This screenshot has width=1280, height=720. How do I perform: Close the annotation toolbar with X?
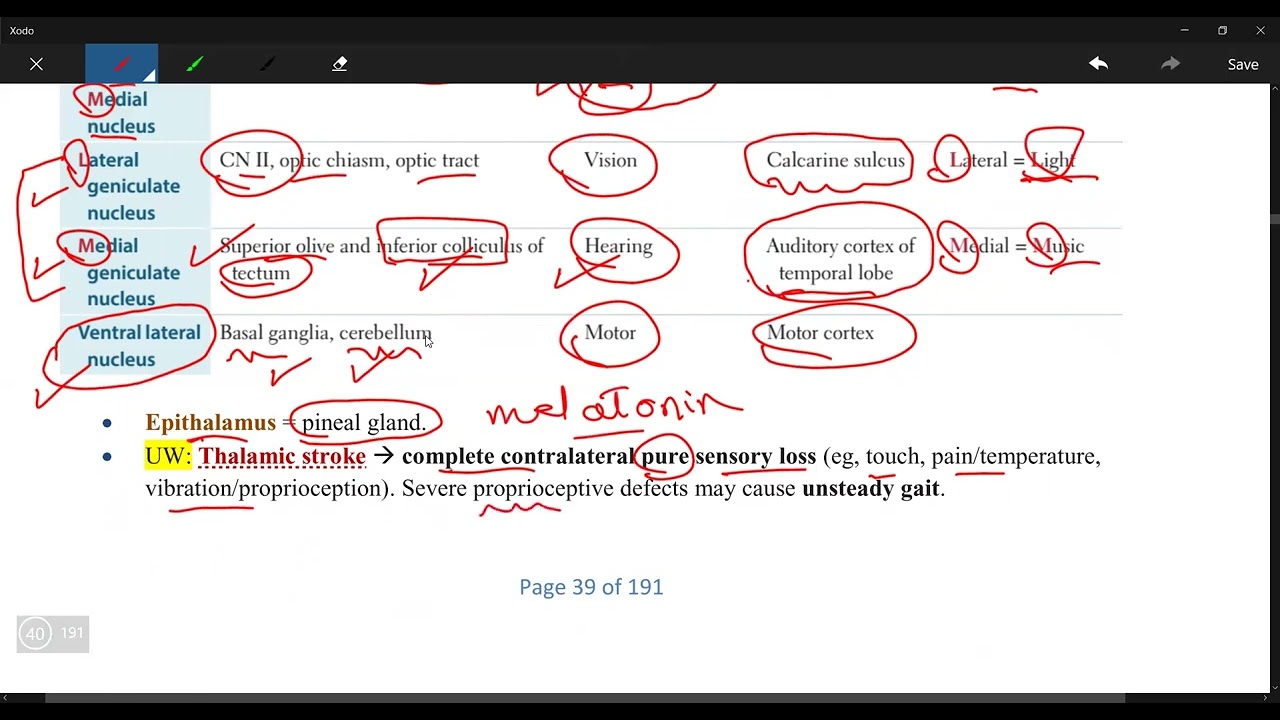(x=36, y=64)
